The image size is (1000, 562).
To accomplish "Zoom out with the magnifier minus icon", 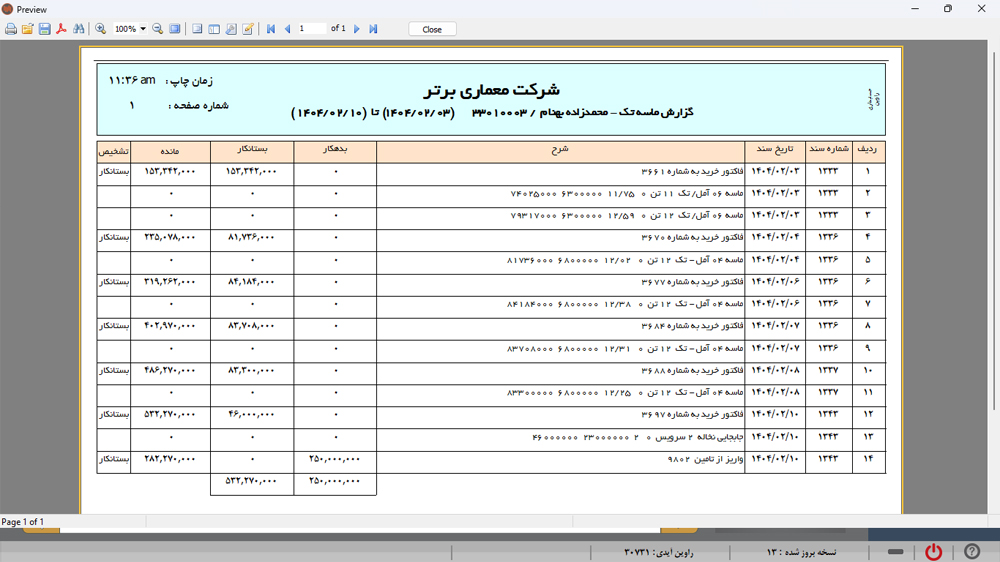I will point(158,29).
